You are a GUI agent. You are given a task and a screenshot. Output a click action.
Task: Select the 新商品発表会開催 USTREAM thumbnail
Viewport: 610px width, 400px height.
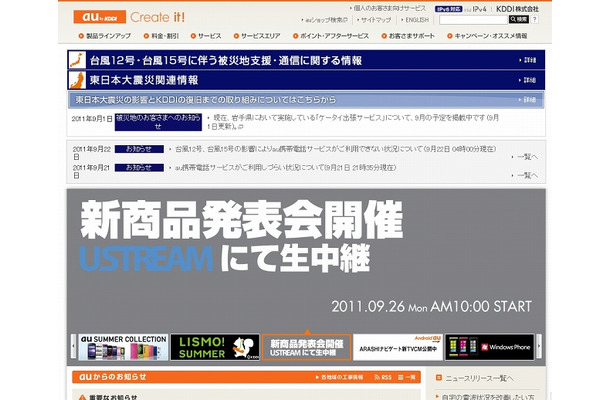pyautogui.click(x=307, y=347)
